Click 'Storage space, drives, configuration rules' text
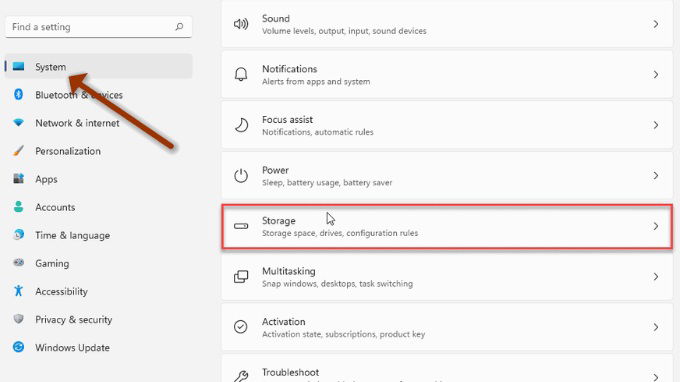Screen dimensions: 680x382 [340, 233]
